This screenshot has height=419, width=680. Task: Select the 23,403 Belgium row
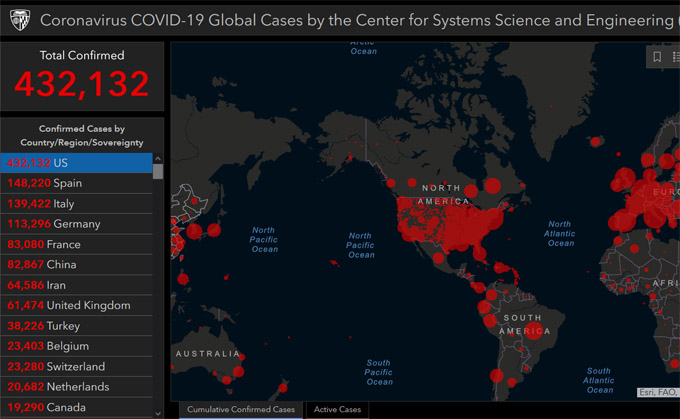point(76,346)
